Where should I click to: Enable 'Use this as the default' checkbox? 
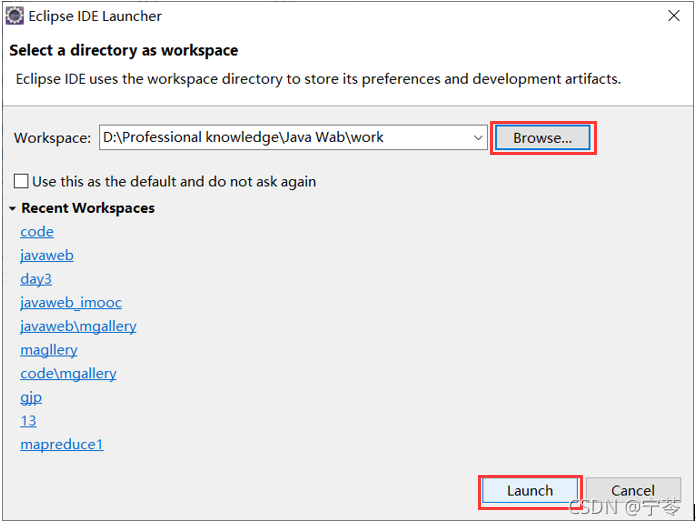point(21,182)
